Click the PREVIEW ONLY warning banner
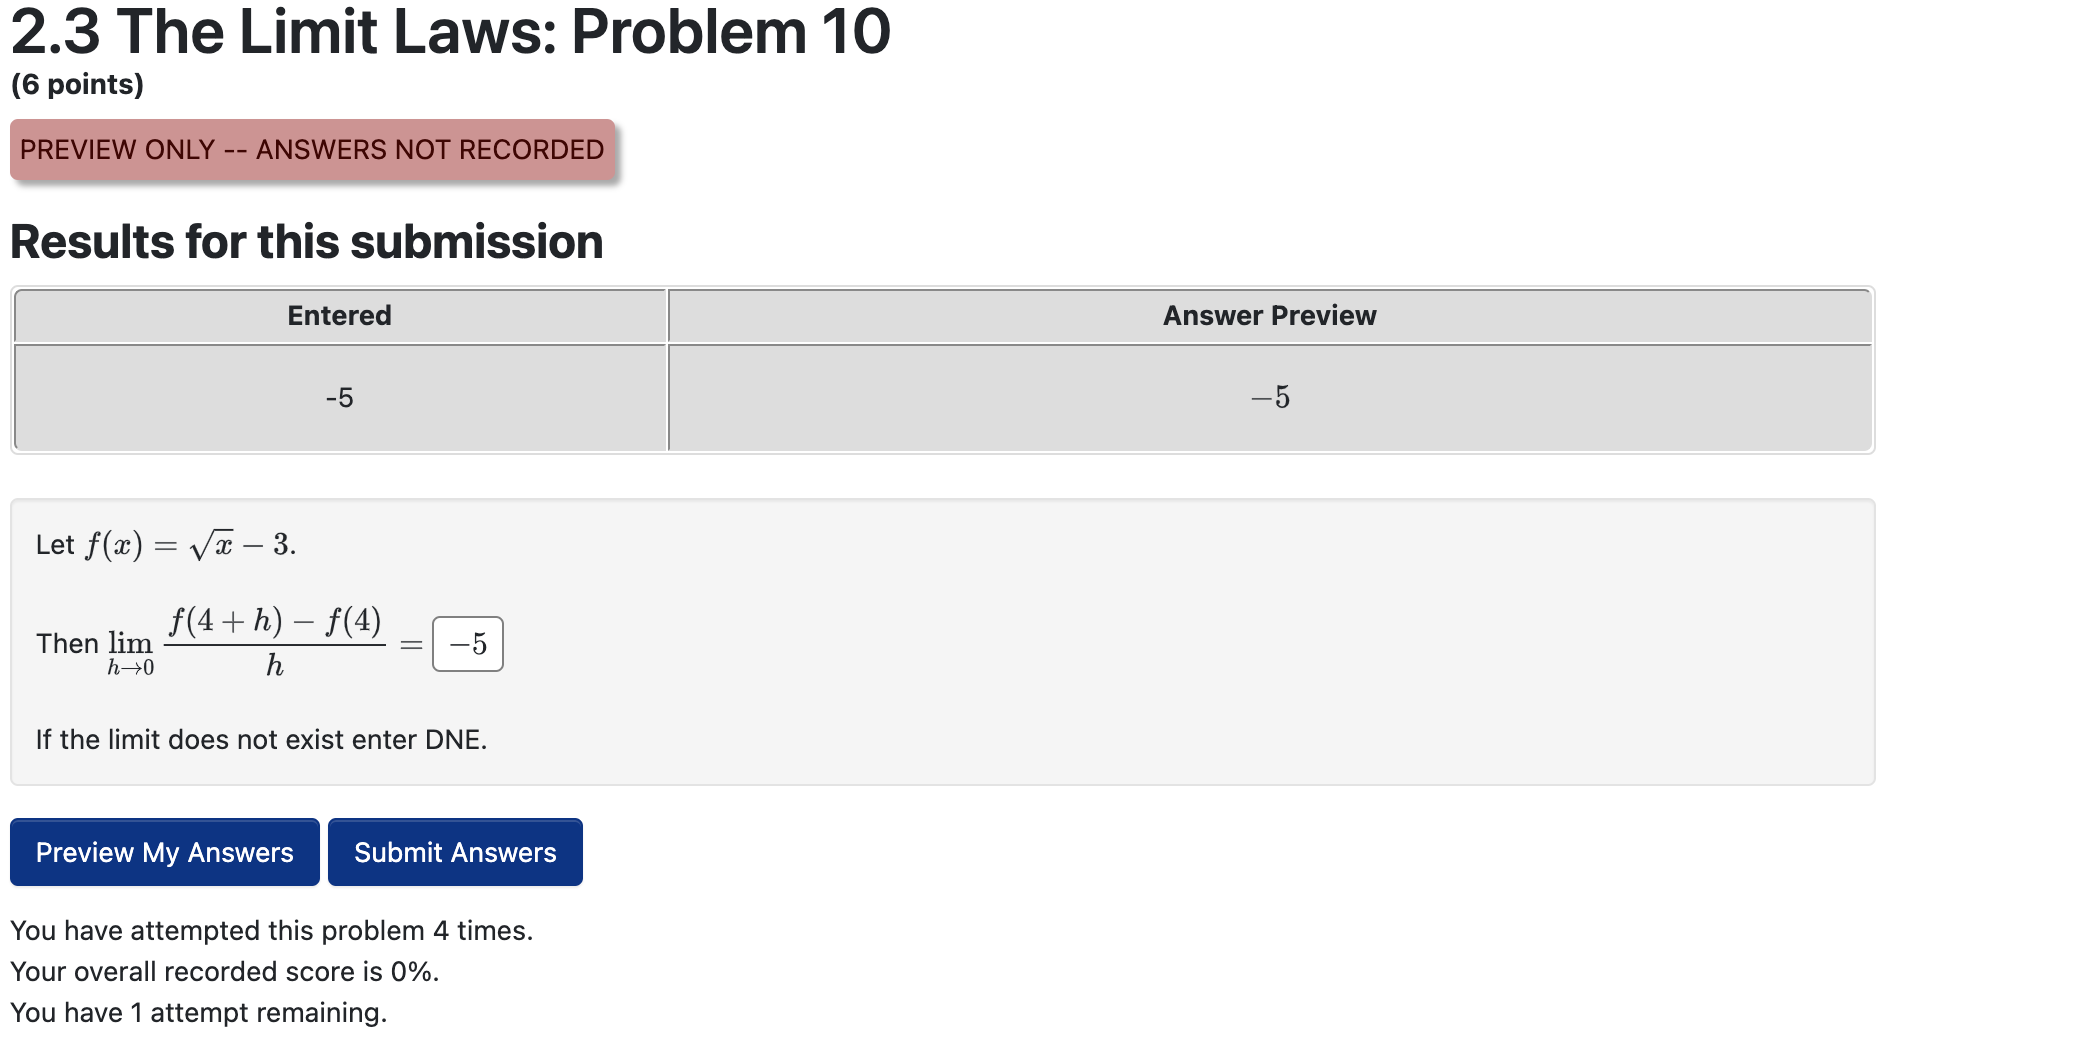This screenshot has height=1060, width=2086. pos(310,150)
